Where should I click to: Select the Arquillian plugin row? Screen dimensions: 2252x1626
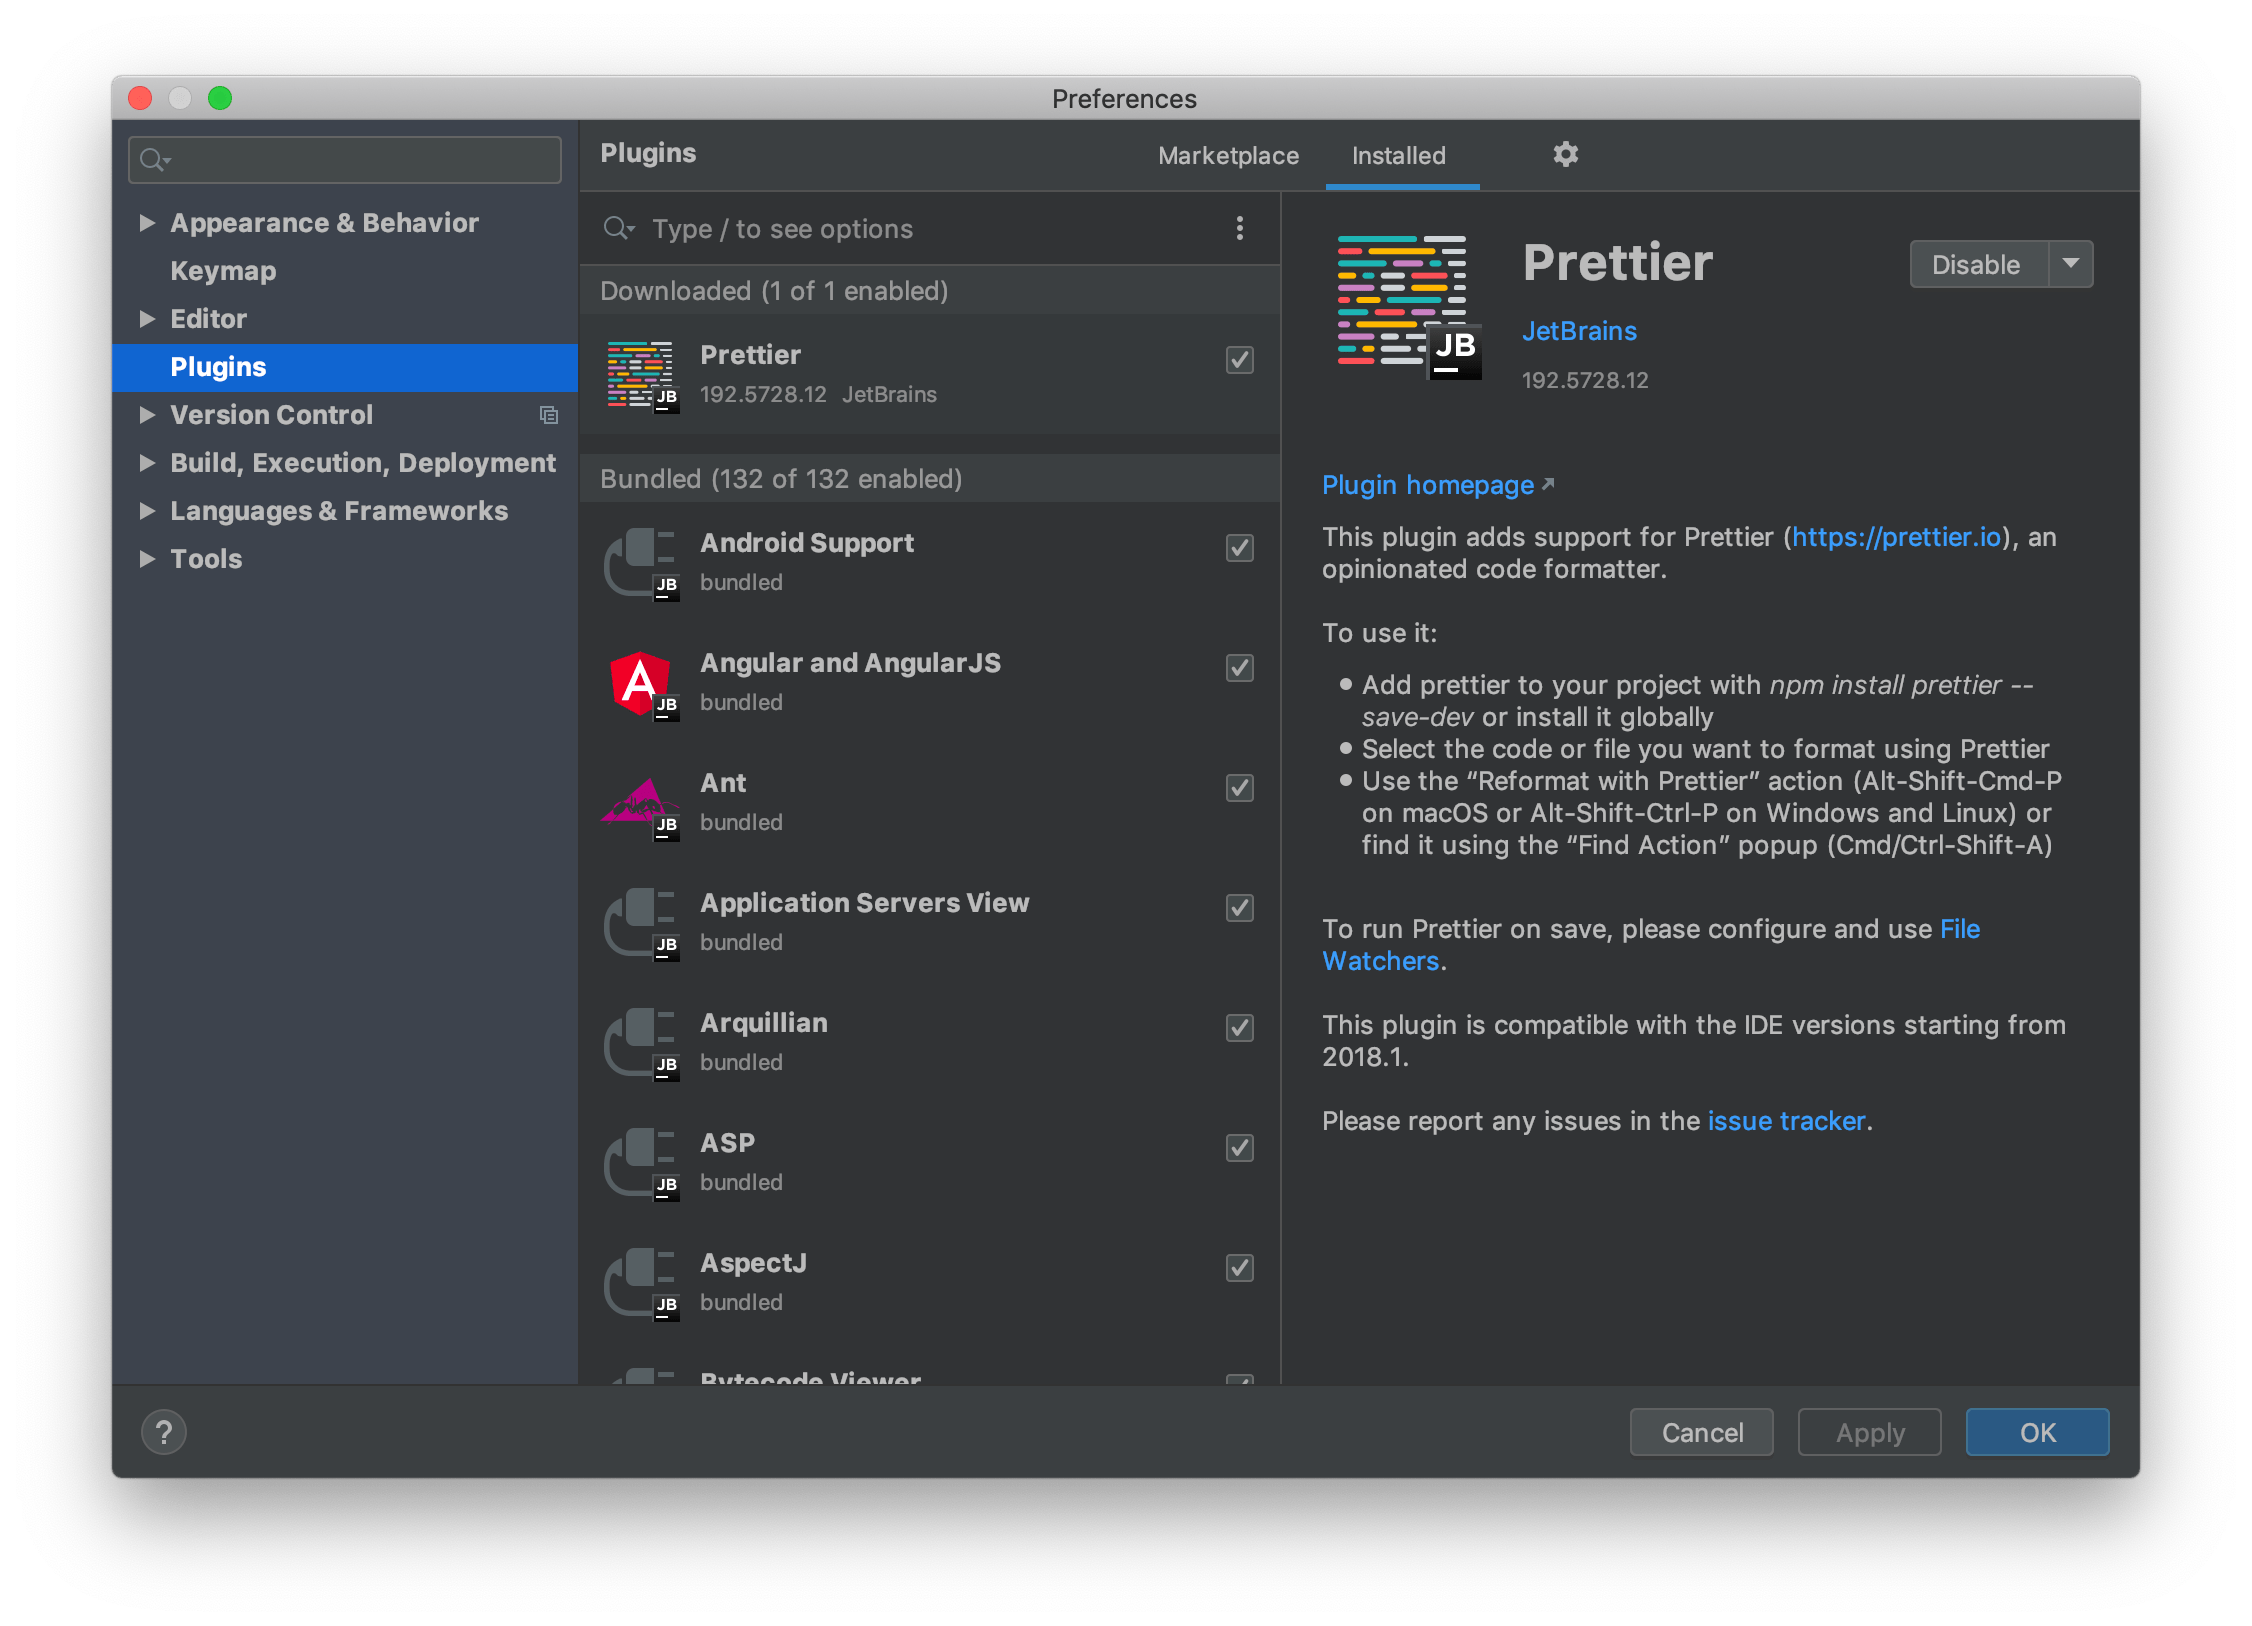point(930,1042)
